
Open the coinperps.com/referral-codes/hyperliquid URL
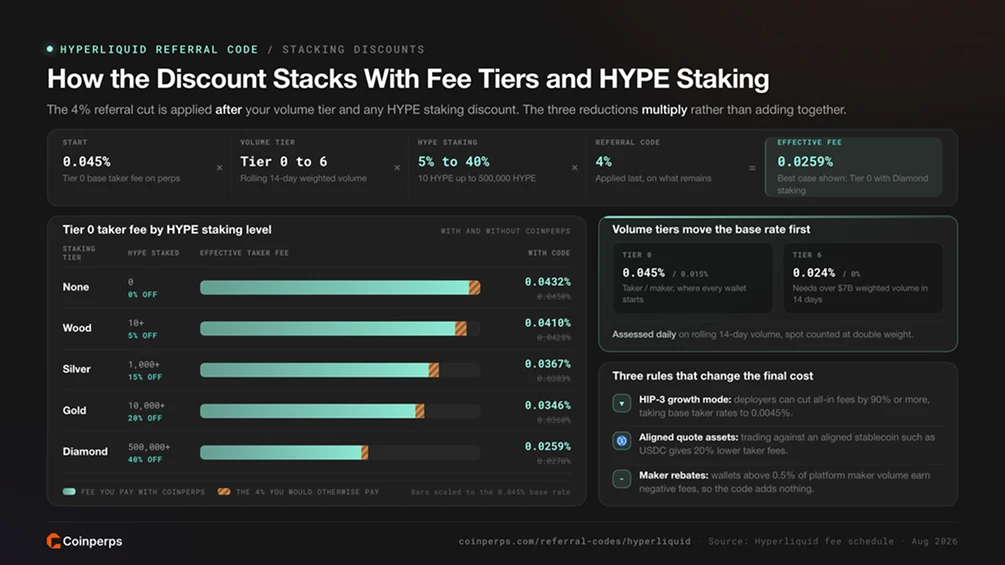(575, 541)
